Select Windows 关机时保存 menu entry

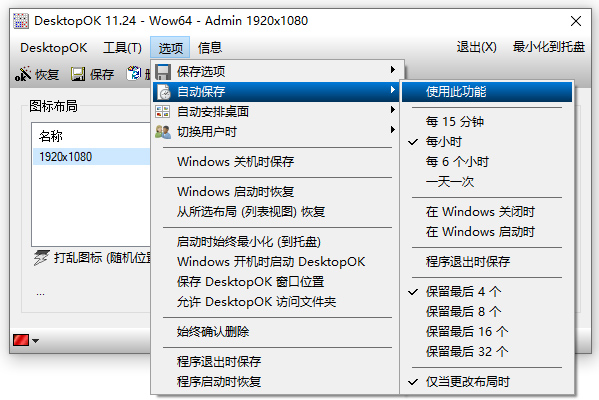[235, 162]
